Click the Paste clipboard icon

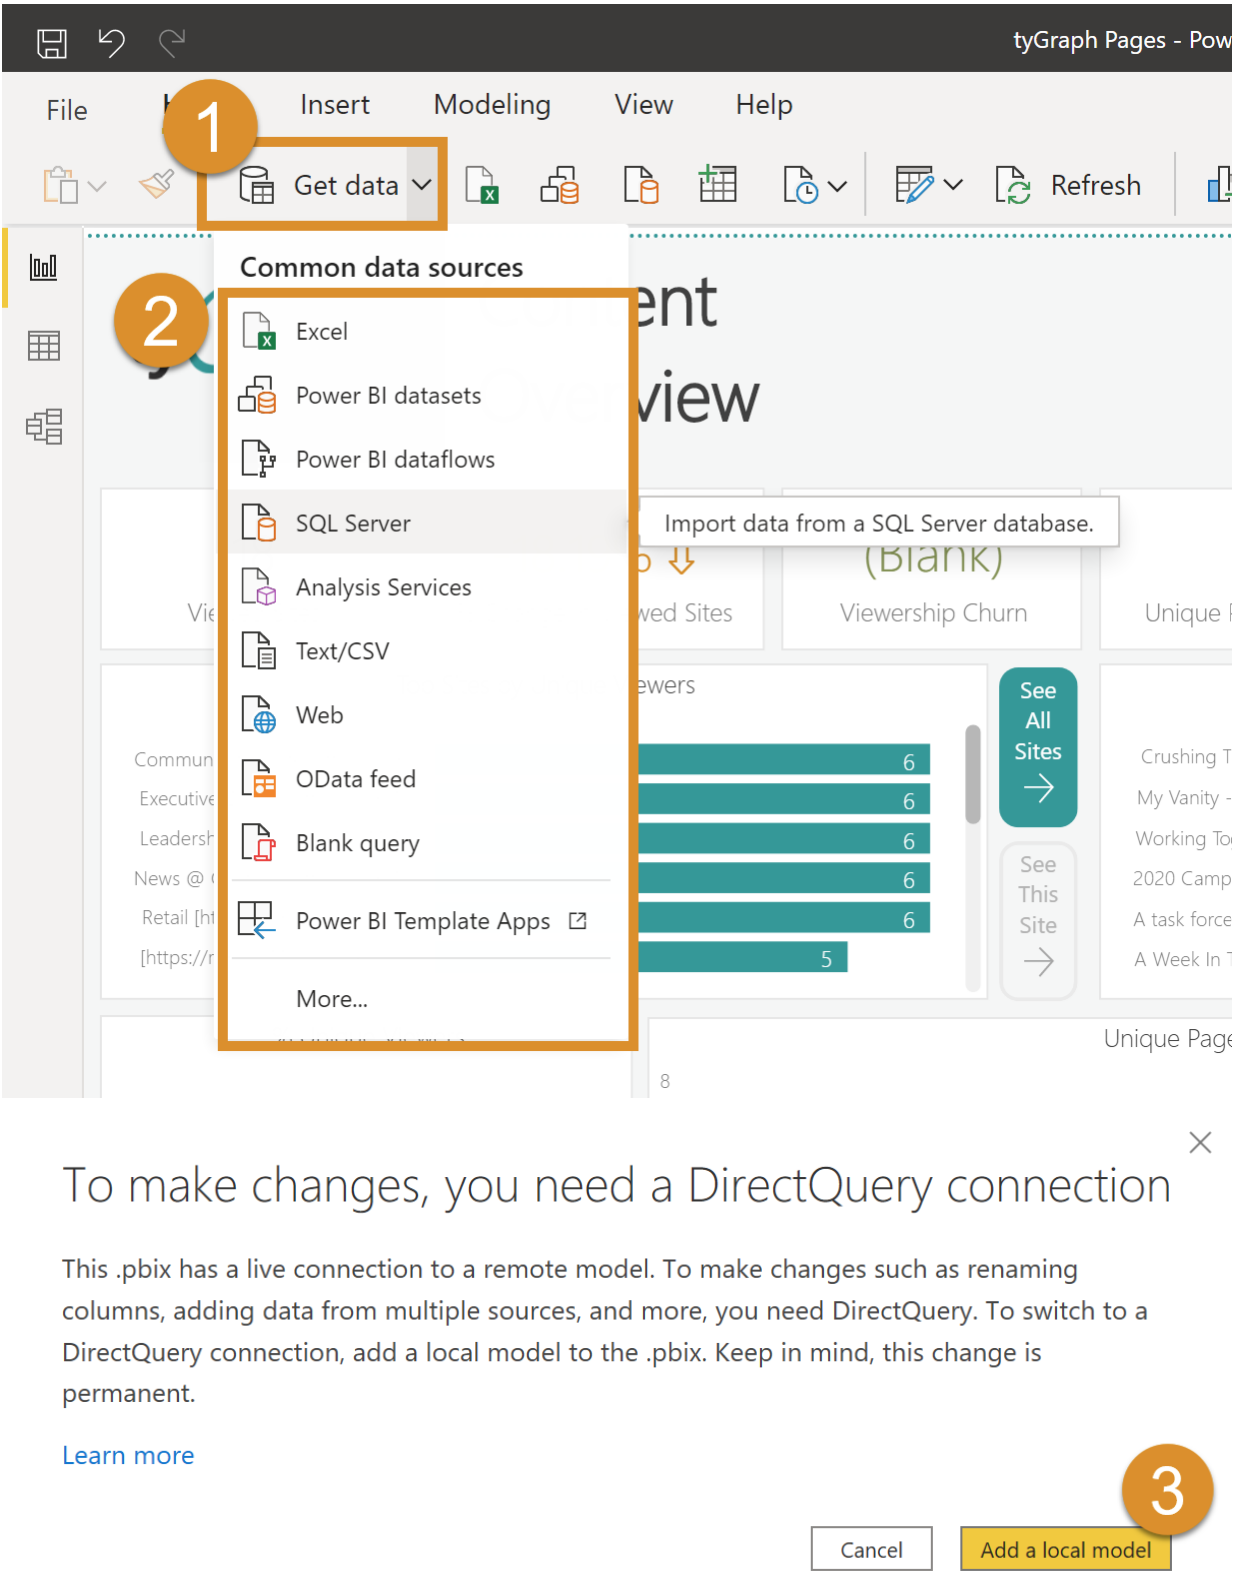click(60, 186)
